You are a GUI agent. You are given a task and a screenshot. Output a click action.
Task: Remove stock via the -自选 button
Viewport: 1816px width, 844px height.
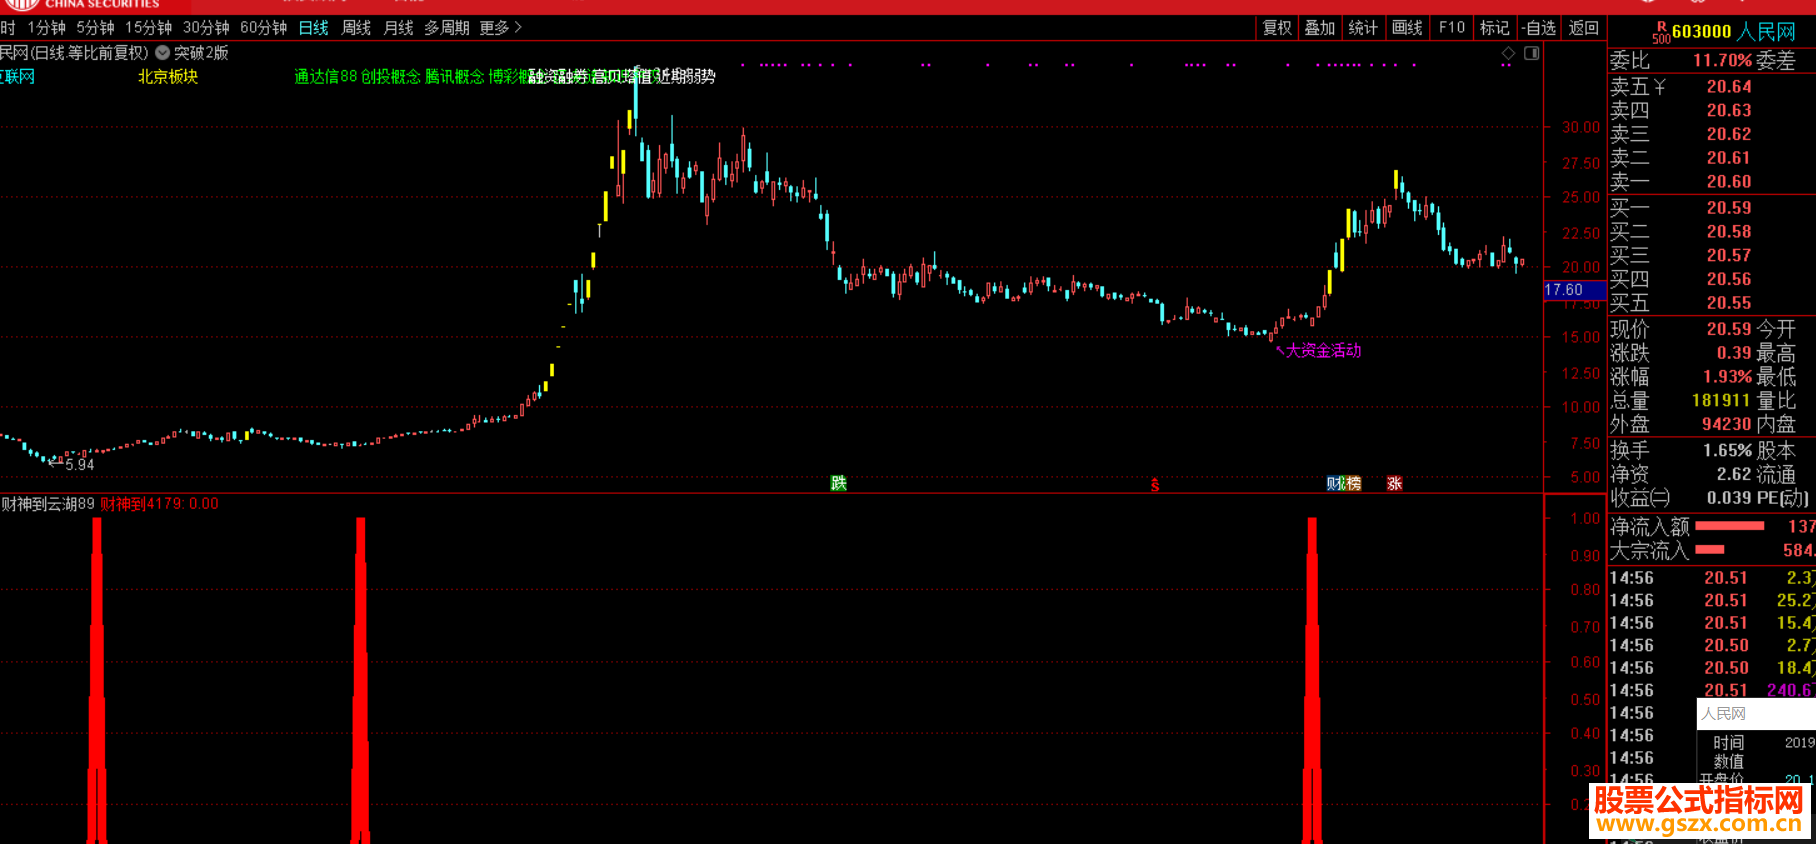[x=1539, y=28]
